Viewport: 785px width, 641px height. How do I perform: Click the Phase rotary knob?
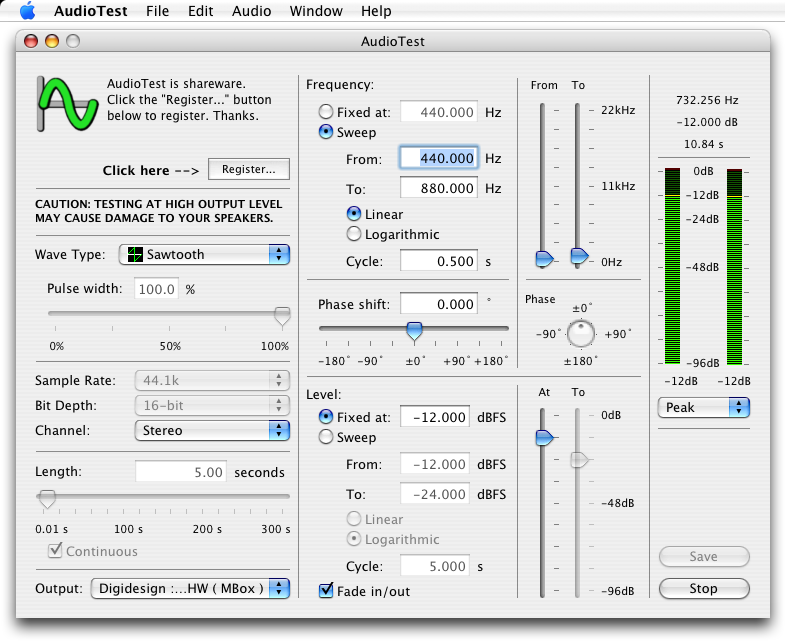coord(580,335)
